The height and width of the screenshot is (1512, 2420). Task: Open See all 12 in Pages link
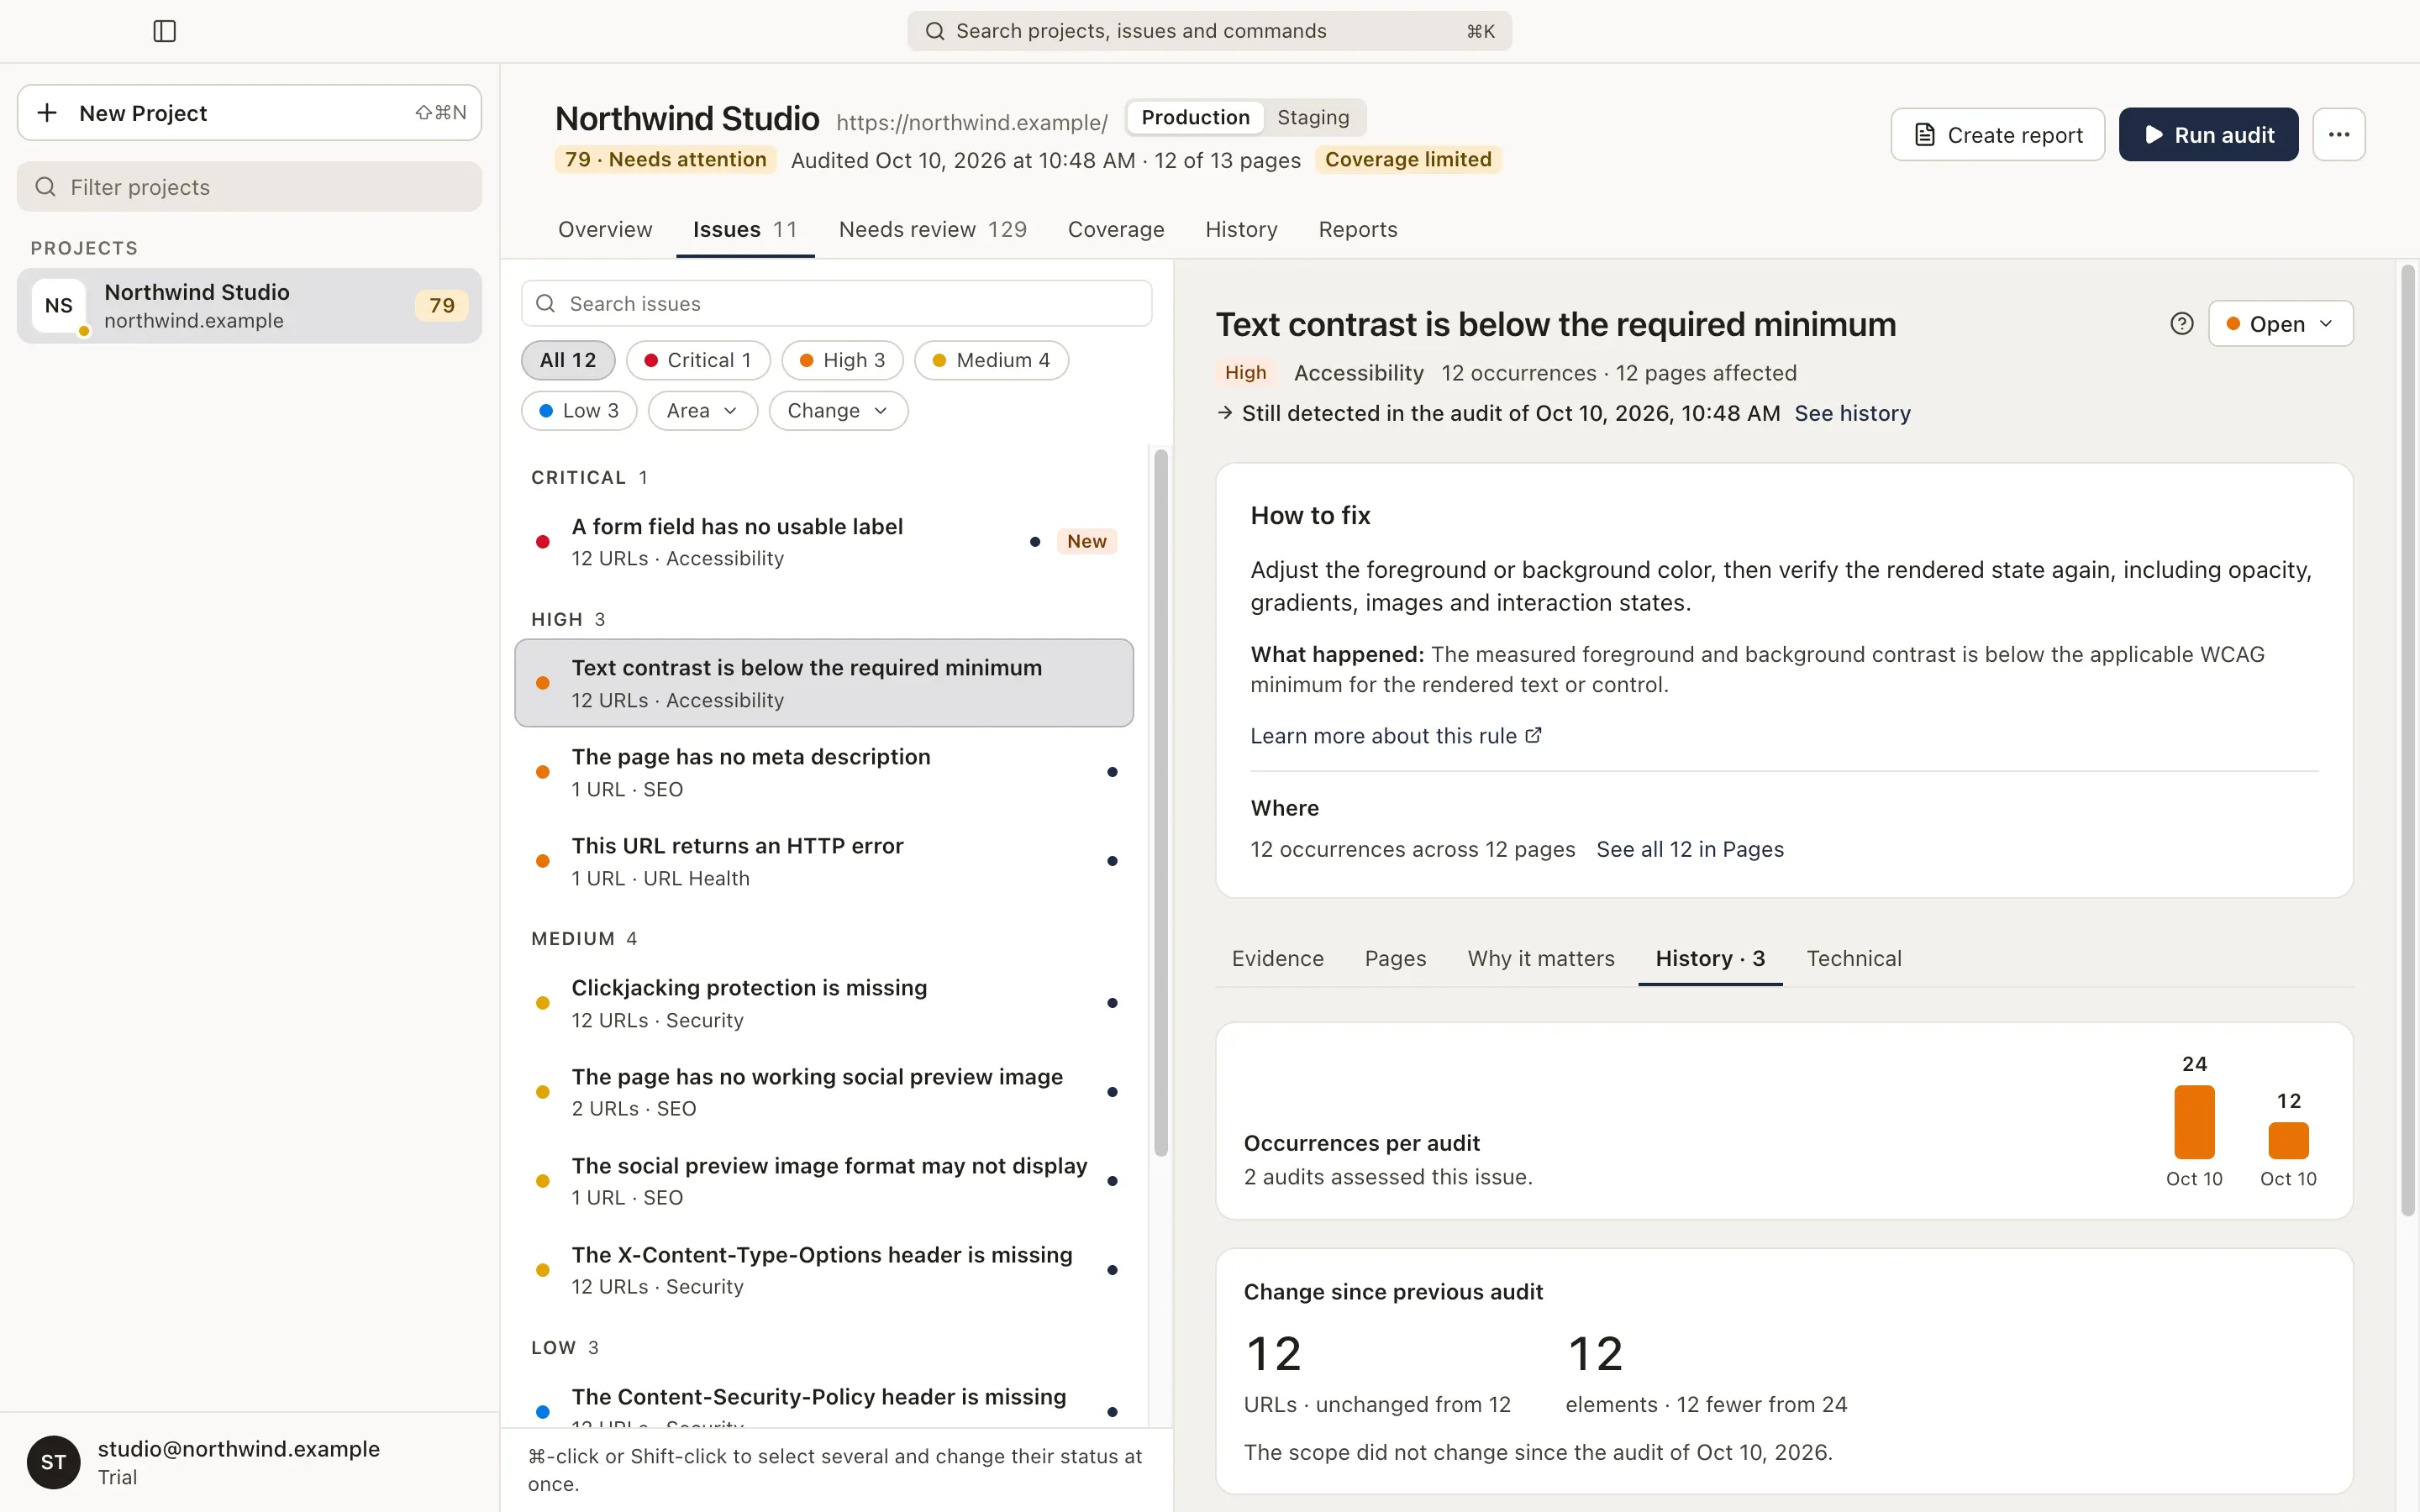1690,849
